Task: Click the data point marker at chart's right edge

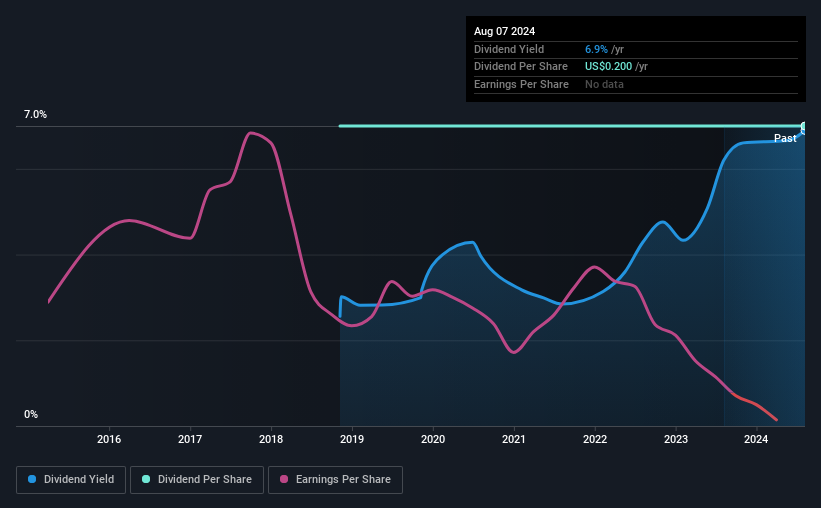Action: (804, 128)
